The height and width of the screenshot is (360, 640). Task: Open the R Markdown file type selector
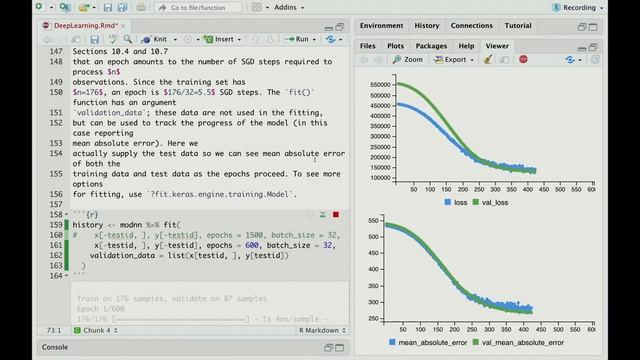(x=322, y=330)
